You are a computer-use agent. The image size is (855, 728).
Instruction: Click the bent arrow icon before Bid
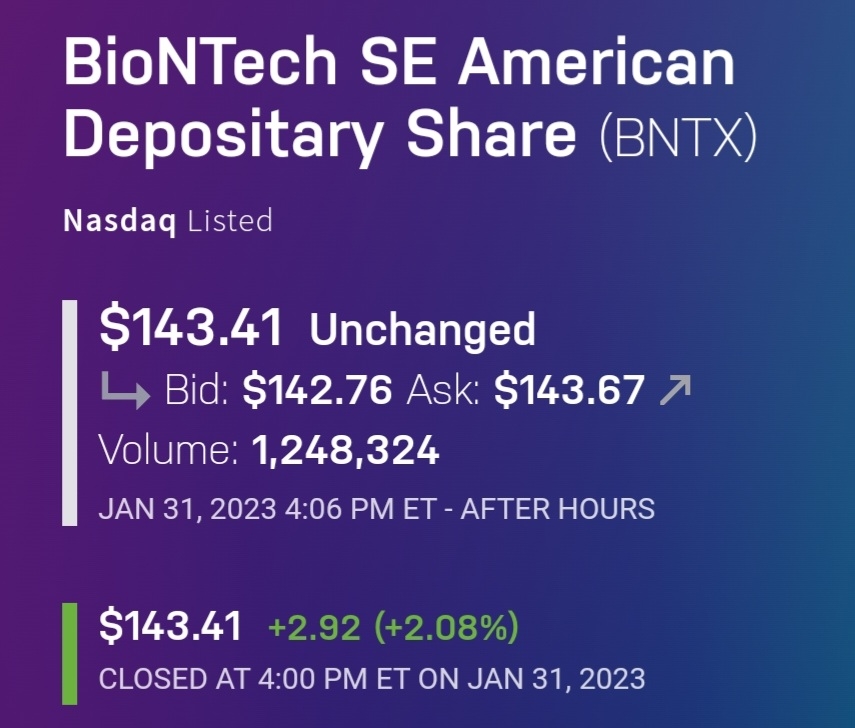click(124, 391)
